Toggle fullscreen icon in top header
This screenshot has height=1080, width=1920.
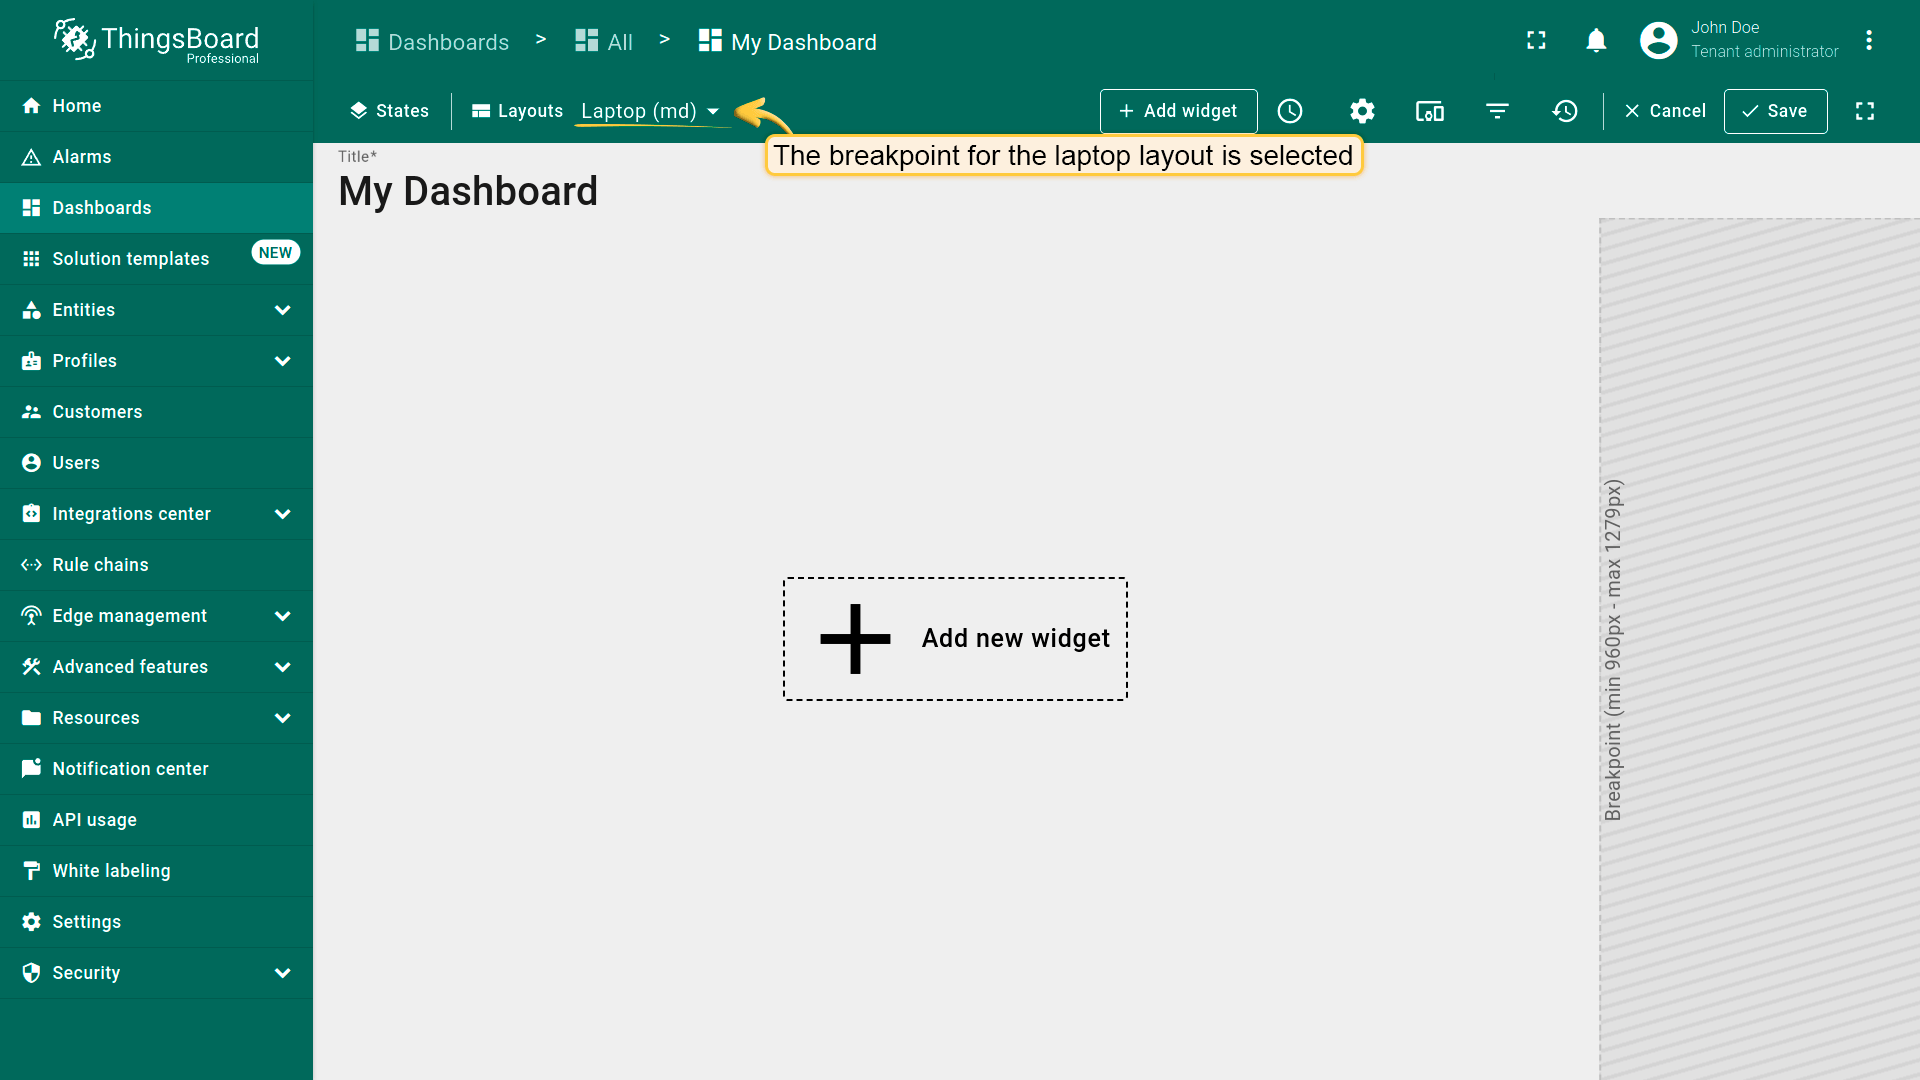point(1536,40)
